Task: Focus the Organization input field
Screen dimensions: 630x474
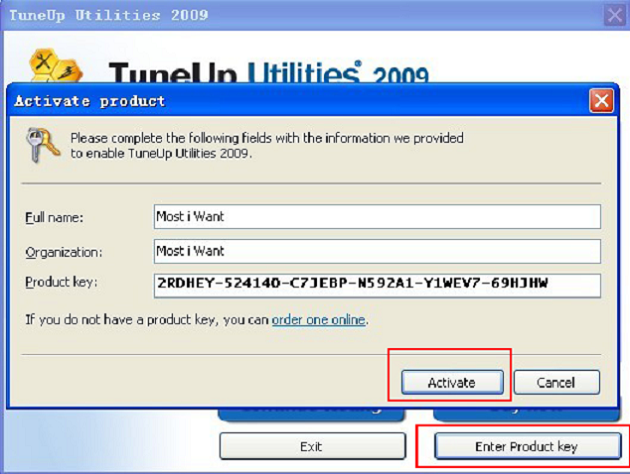Action: [377, 251]
